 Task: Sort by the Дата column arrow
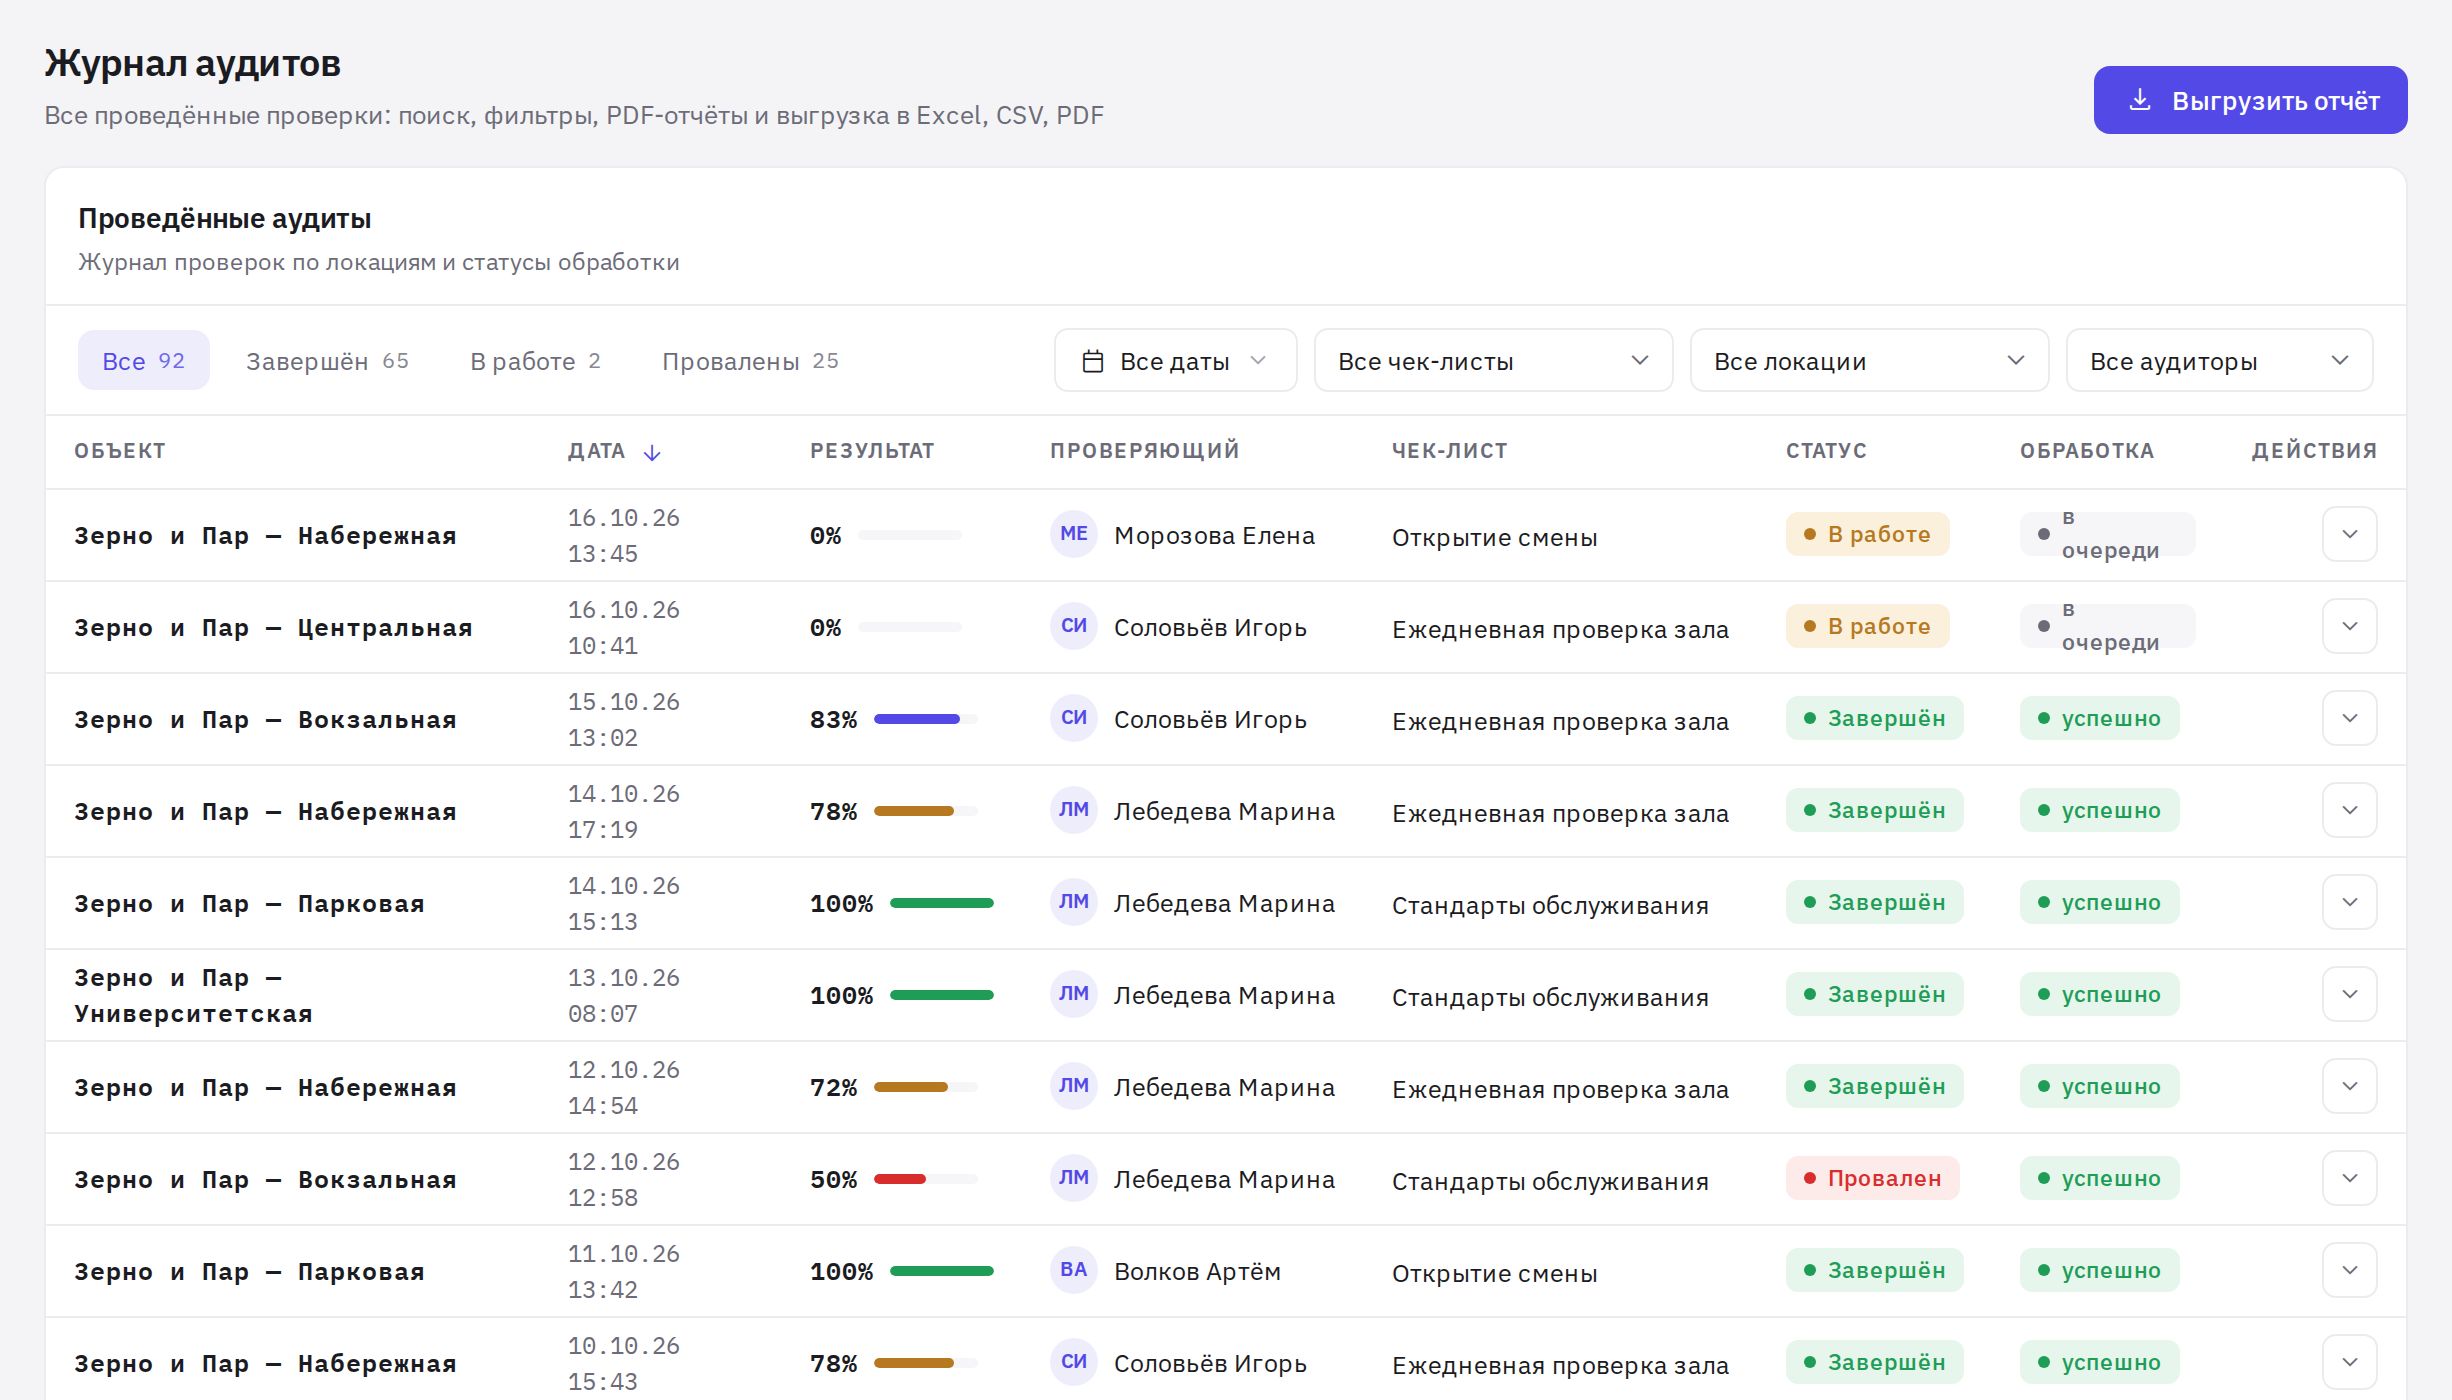coord(652,452)
